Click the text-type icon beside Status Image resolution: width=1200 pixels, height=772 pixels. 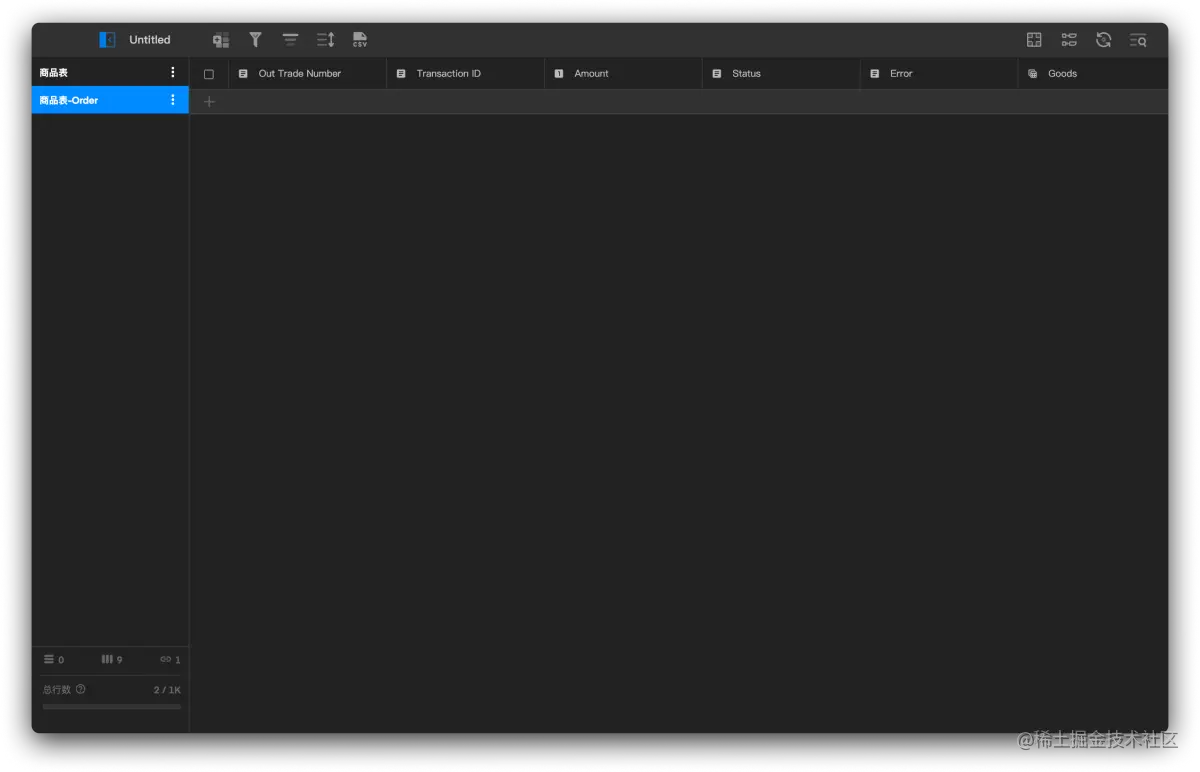717,74
